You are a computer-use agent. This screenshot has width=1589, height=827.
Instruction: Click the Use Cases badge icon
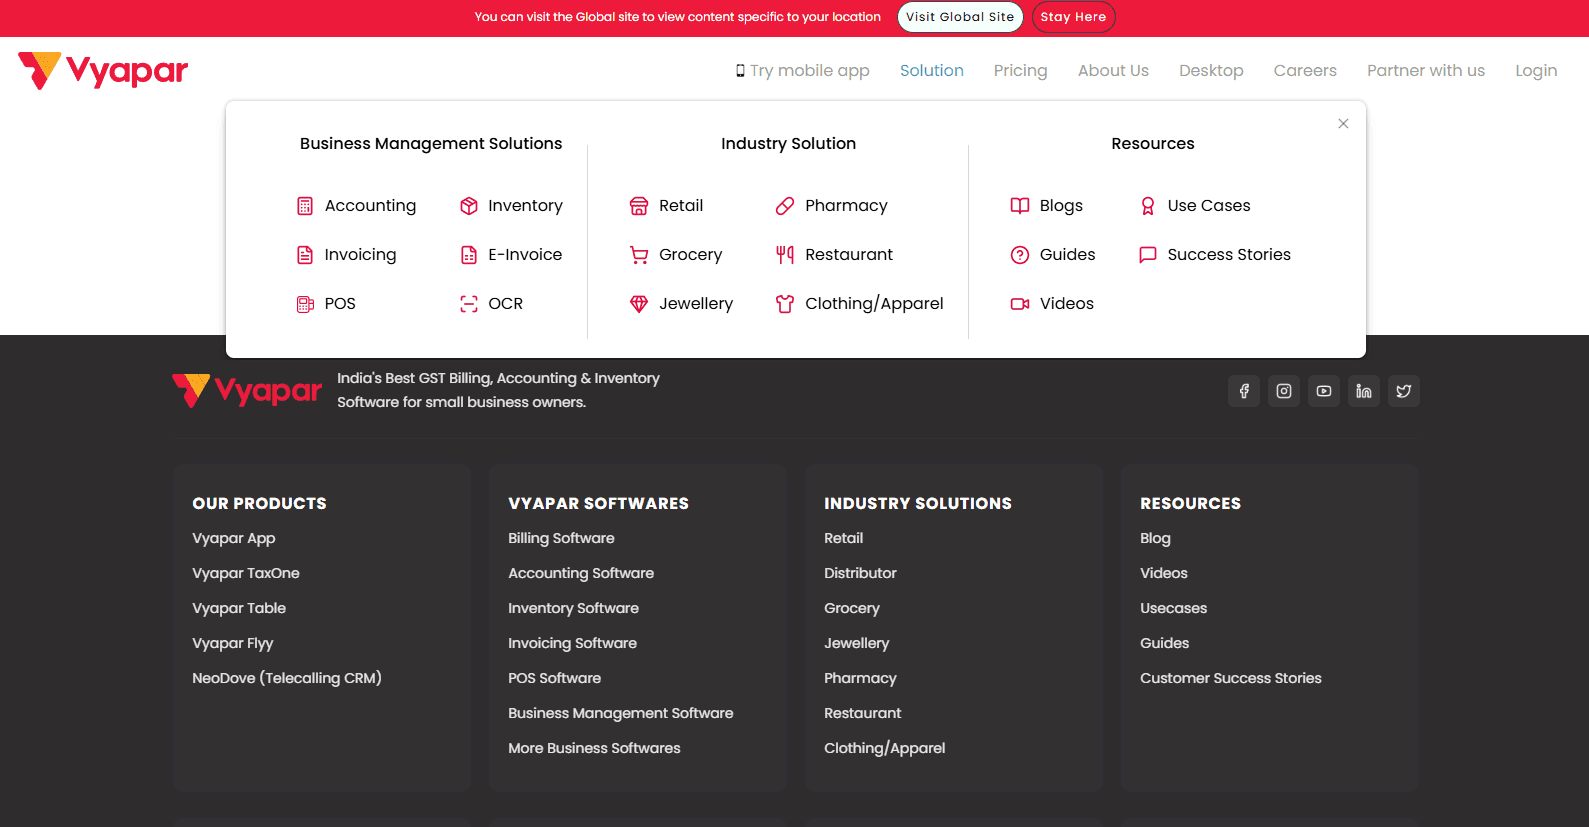tap(1148, 206)
